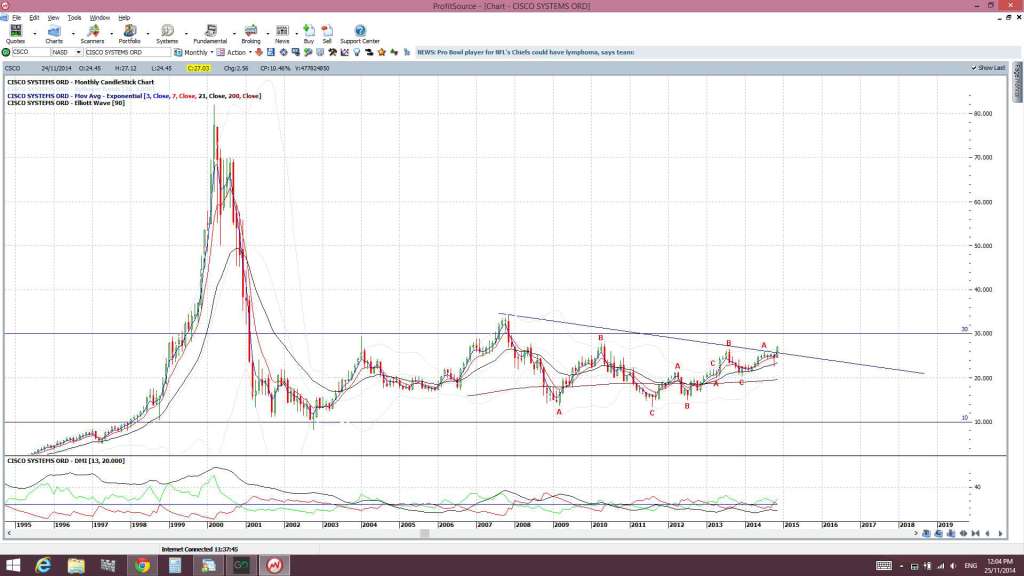
Task: Expand the Portfolio button dropdown arrow
Action: (148, 33)
